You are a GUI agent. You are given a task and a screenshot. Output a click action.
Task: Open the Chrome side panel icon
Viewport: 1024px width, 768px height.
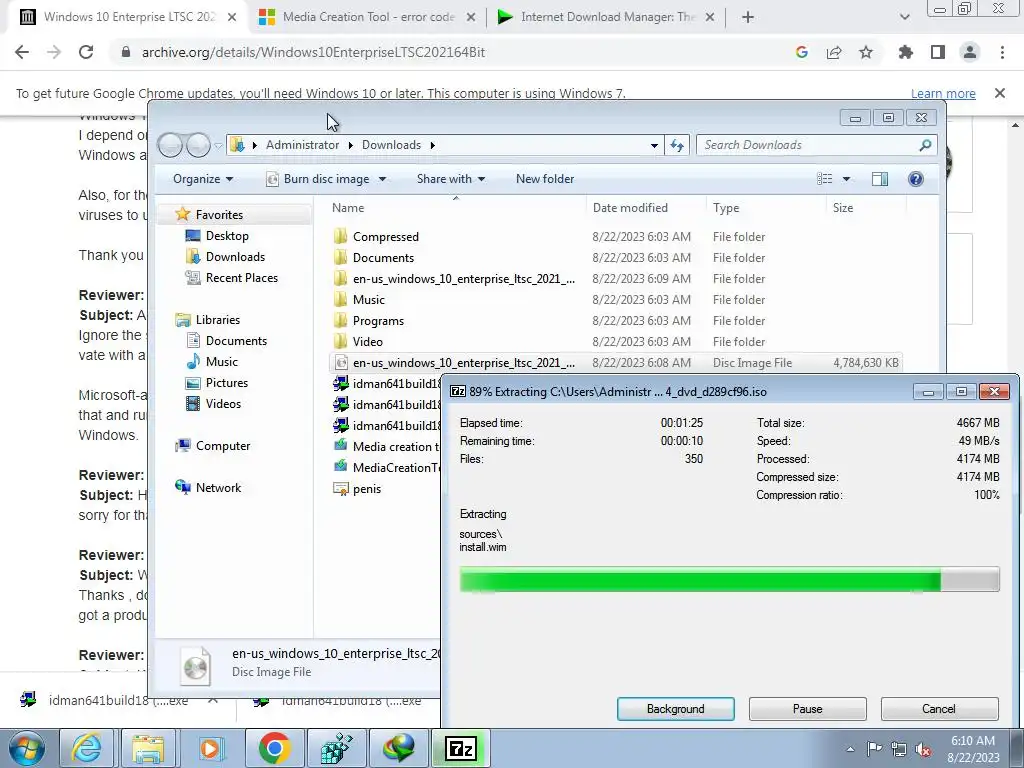tap(938, 52)
